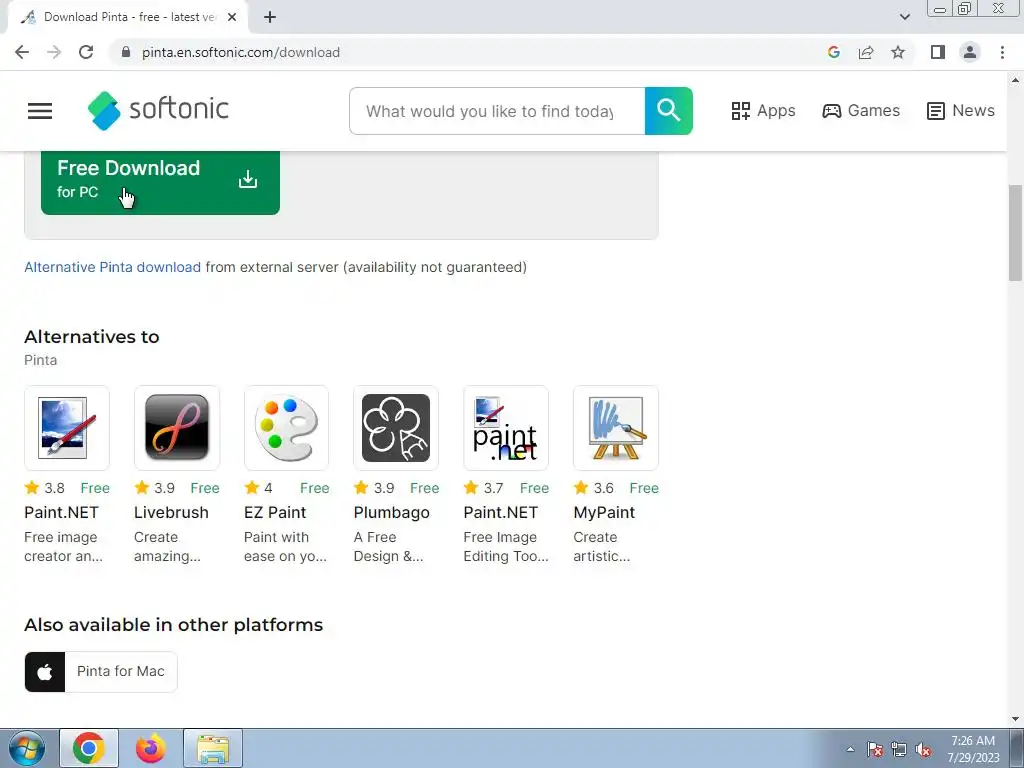
Task: Click the Softonic logo
Action: pyautogui.click(x=158, y=110)
